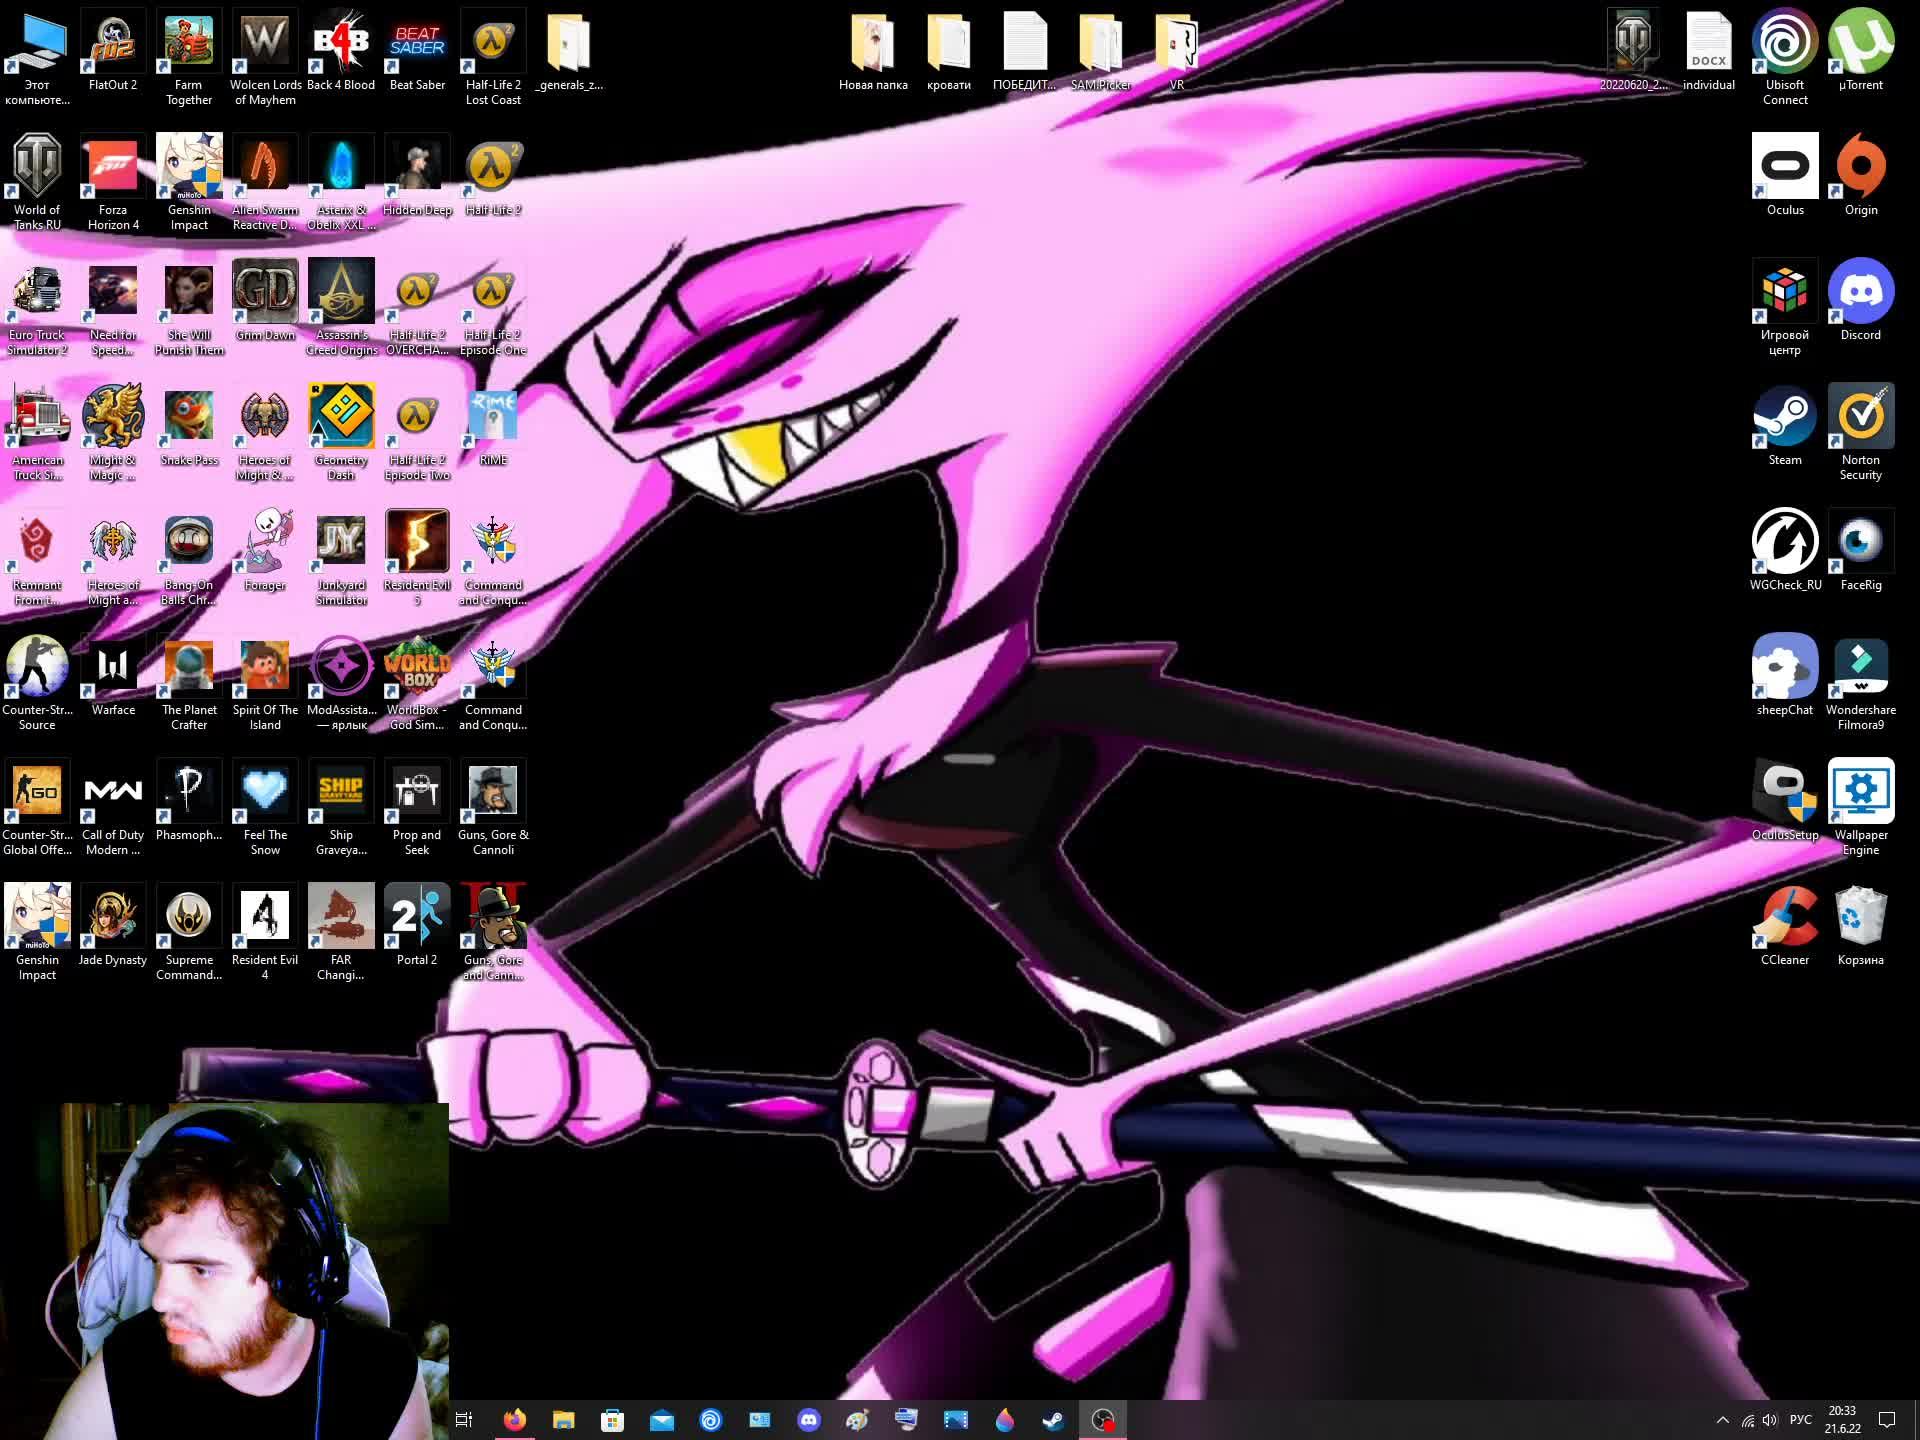Image resolution: width=1920 pixels, height=1440 pixels.
Task: Open File Explorer in taskbar
Action: (564, 1420)
